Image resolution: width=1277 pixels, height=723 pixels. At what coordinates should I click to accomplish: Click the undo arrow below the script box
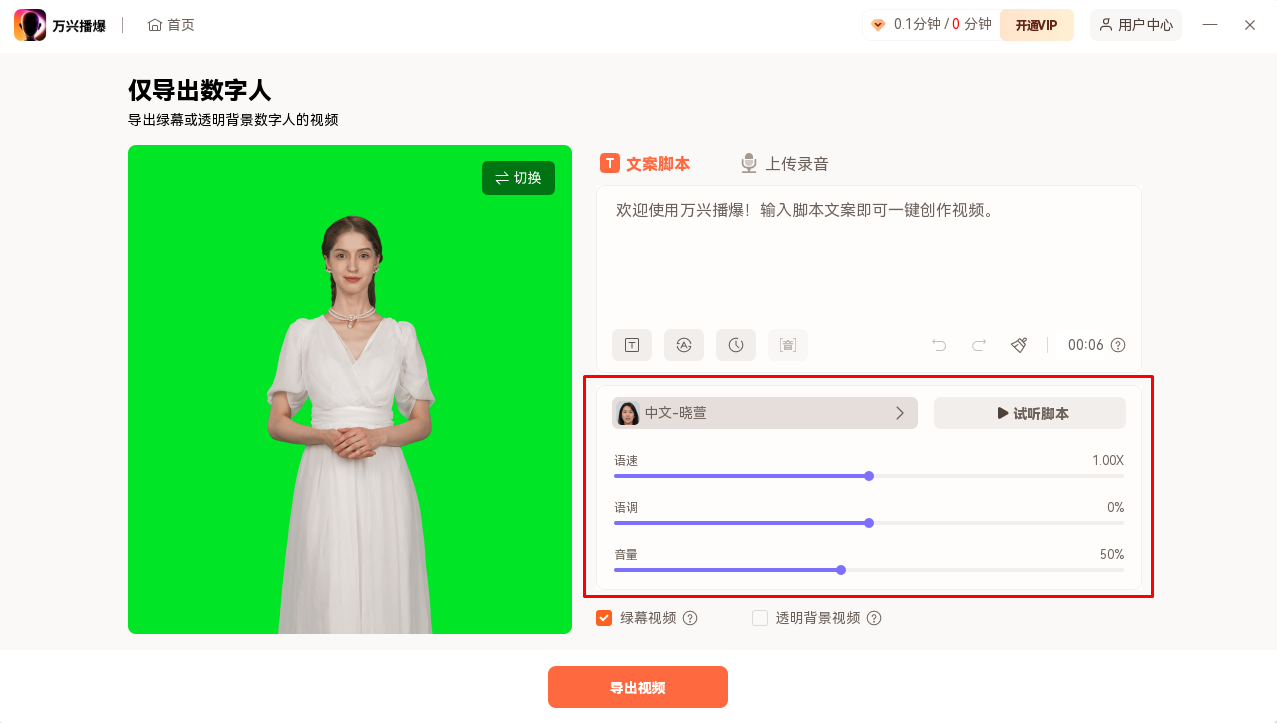tap(938, 344)
